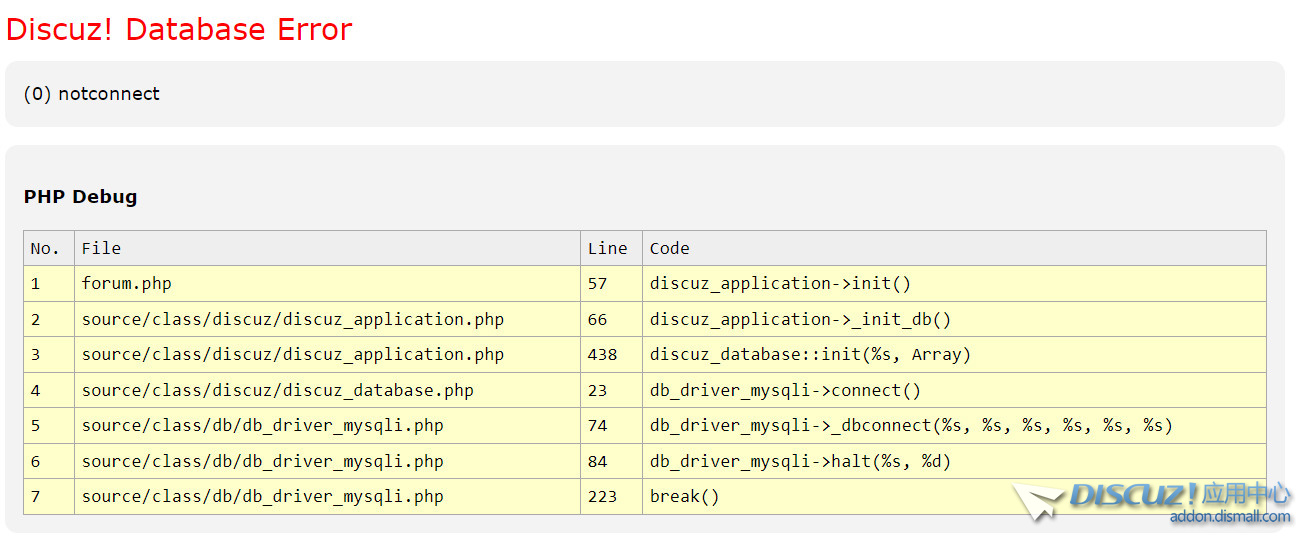This screenshot has width=1309, height=542.
Task: Click line number 438 cell
Action: [612, 355]
